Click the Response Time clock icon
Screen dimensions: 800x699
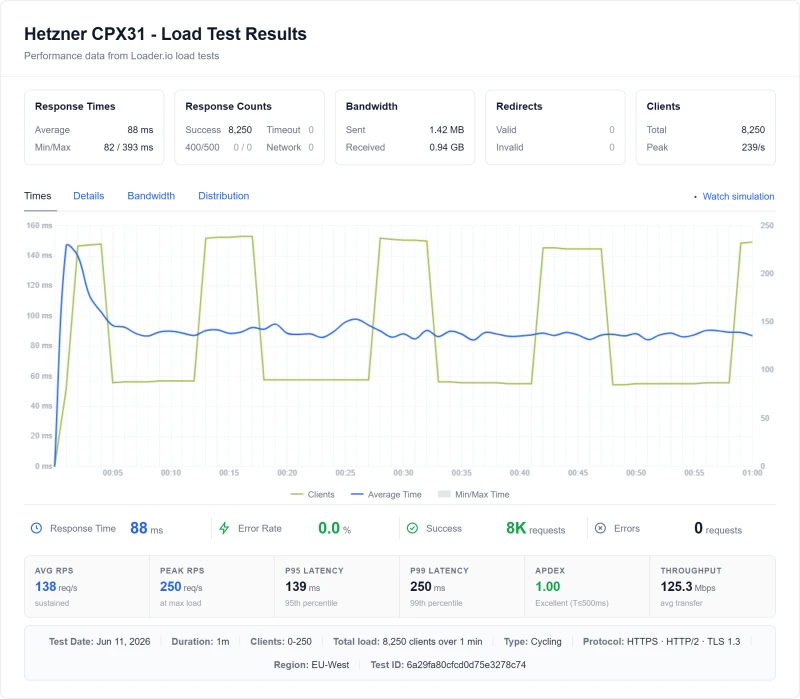(x=36, y=528)
